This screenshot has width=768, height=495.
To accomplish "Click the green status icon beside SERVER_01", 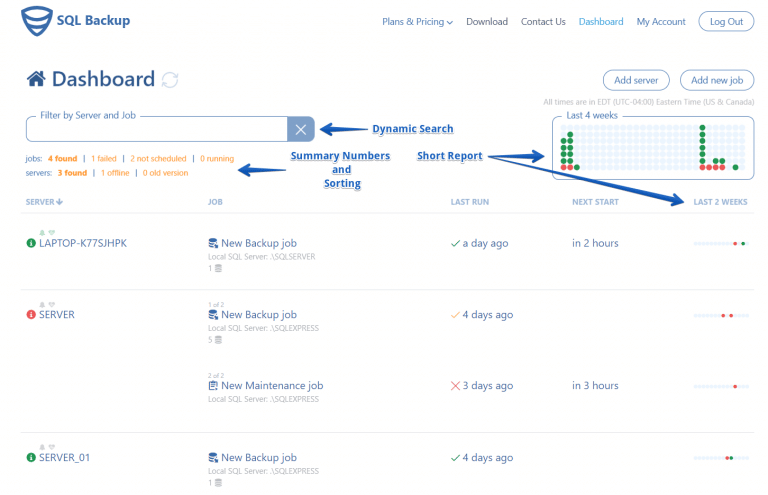I will coord(31,457).
